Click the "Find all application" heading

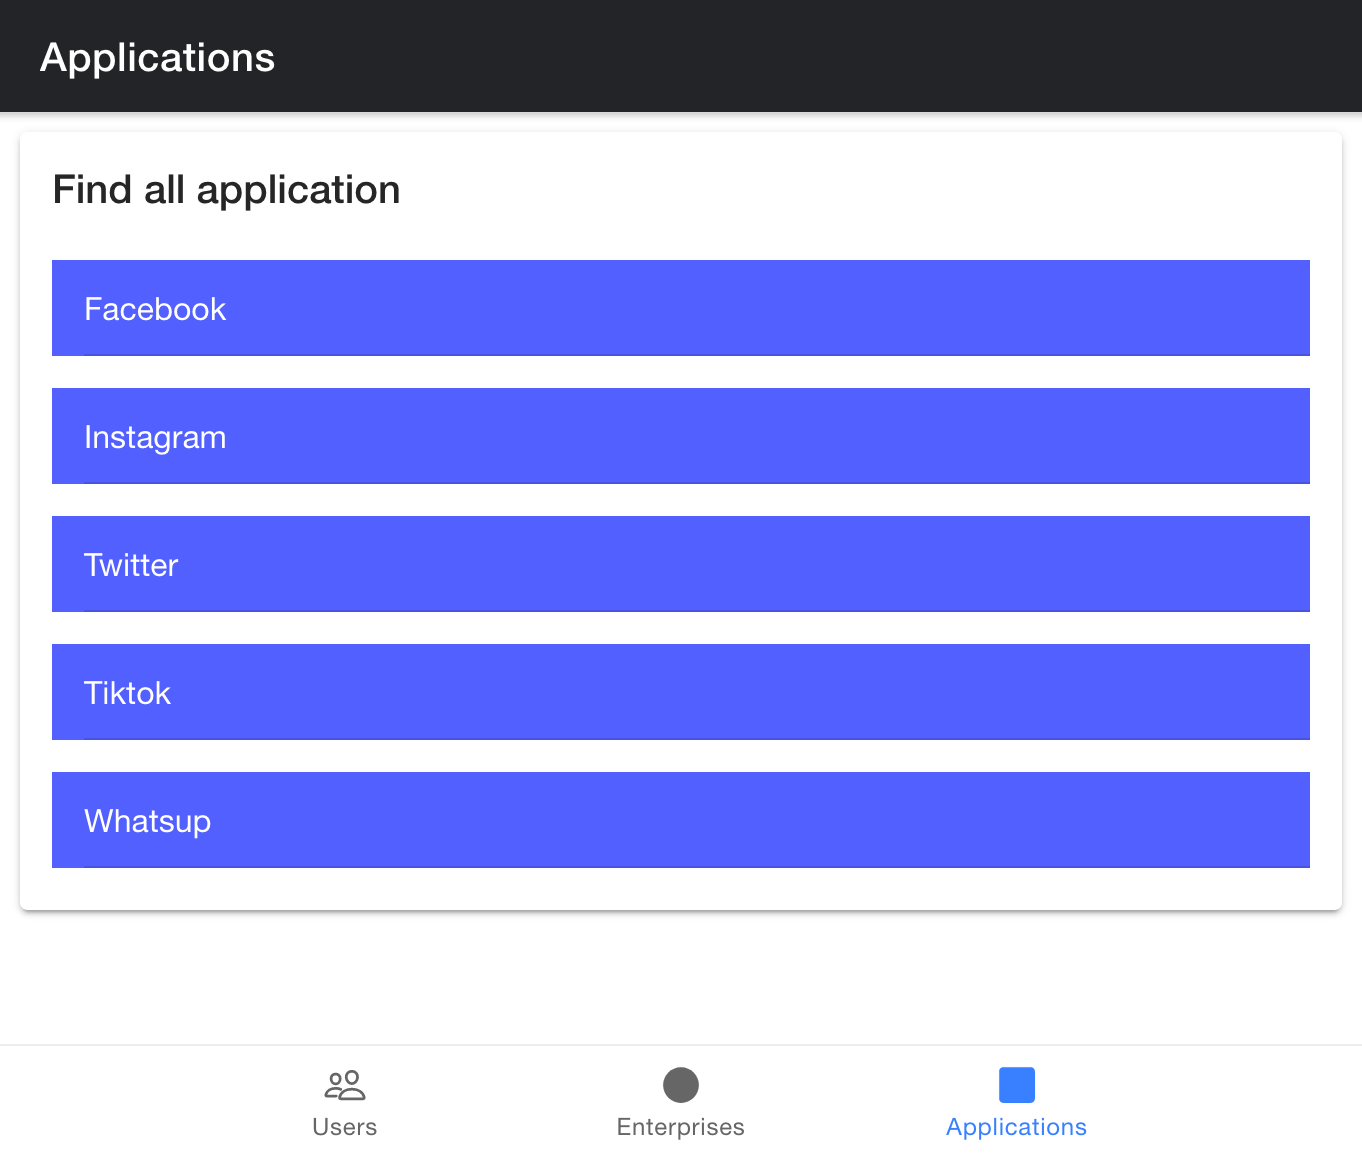tap(226, 190)
